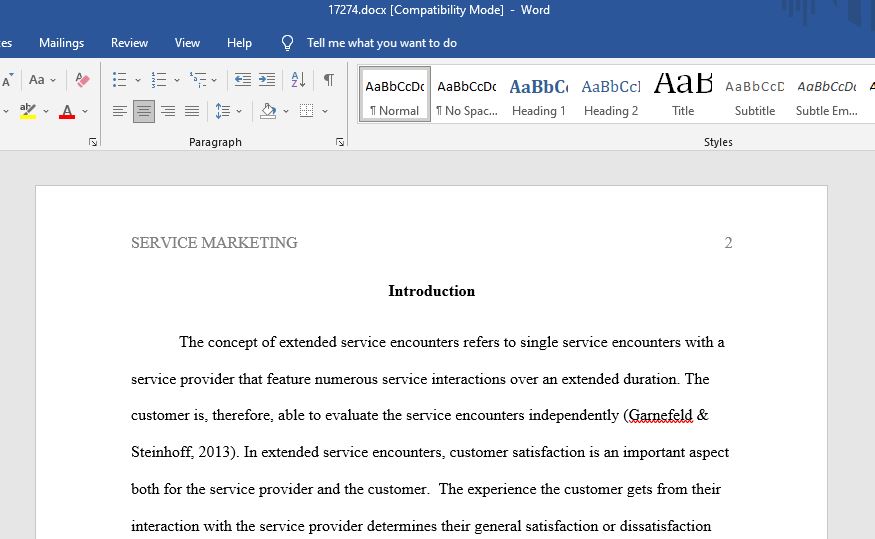Apply the Heading 2 style
The width and height of the screenshot is (875, 539).
[x=611, y=94]
